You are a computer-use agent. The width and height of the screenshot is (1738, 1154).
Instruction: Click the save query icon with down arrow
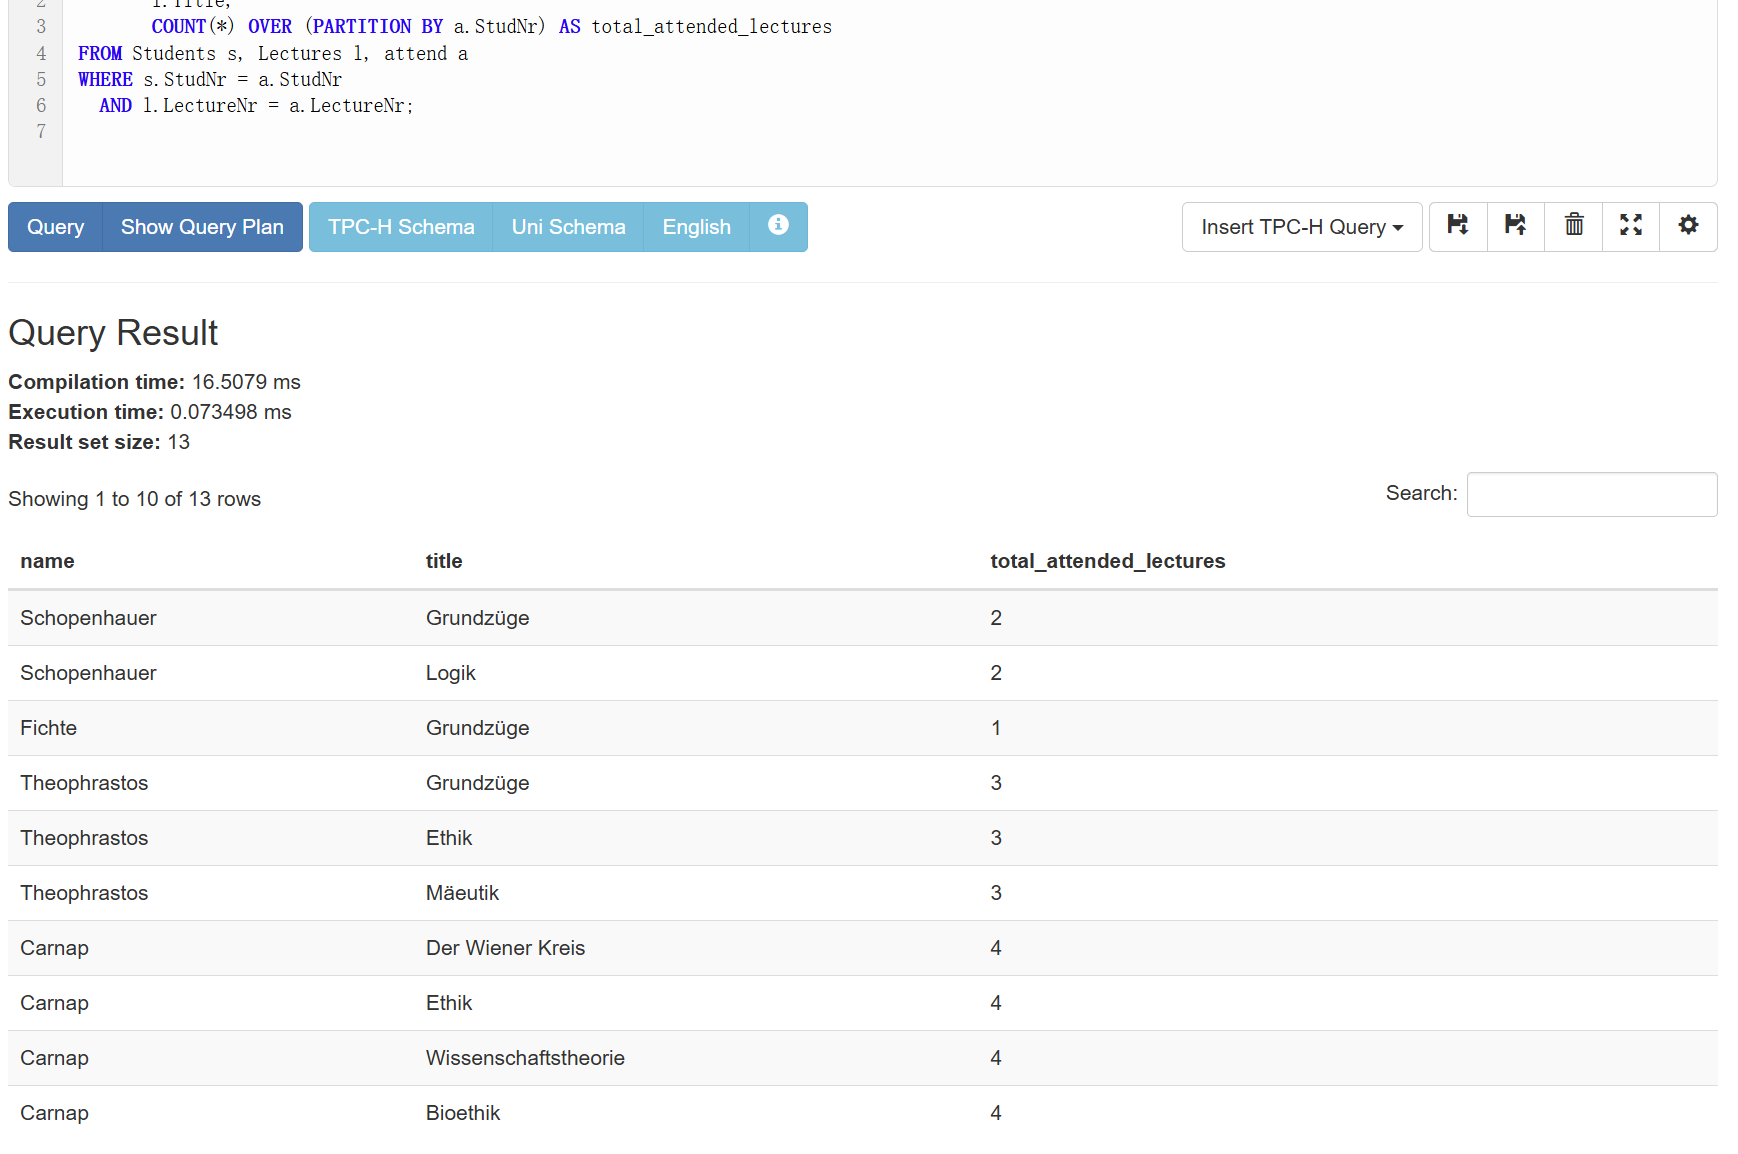1458,226
